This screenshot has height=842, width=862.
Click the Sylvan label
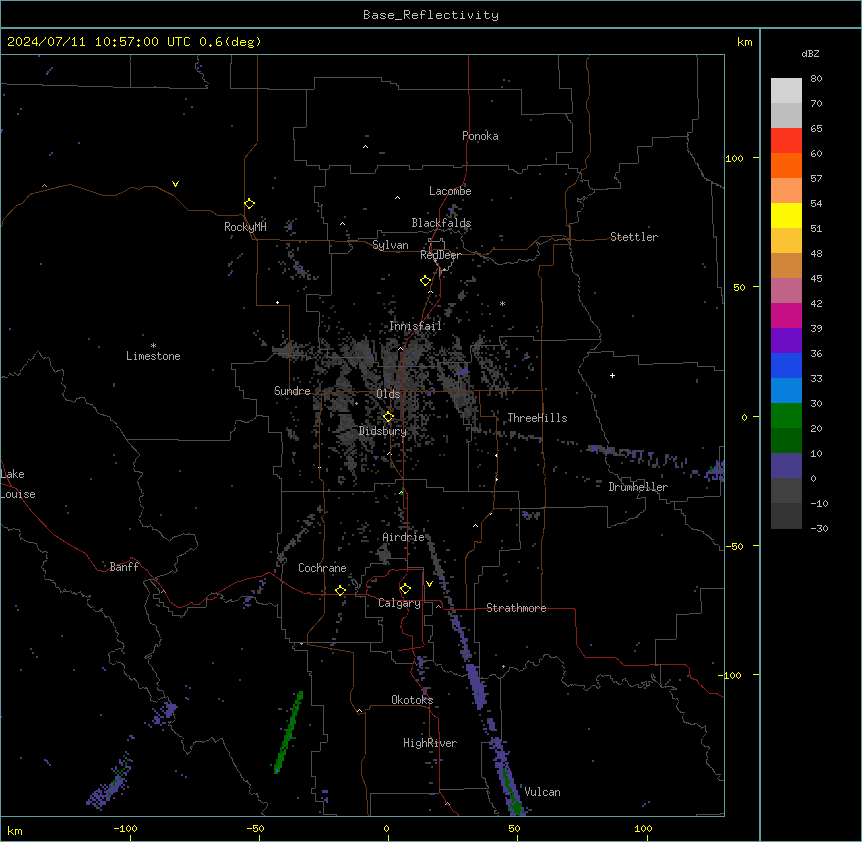coord(390,245)
